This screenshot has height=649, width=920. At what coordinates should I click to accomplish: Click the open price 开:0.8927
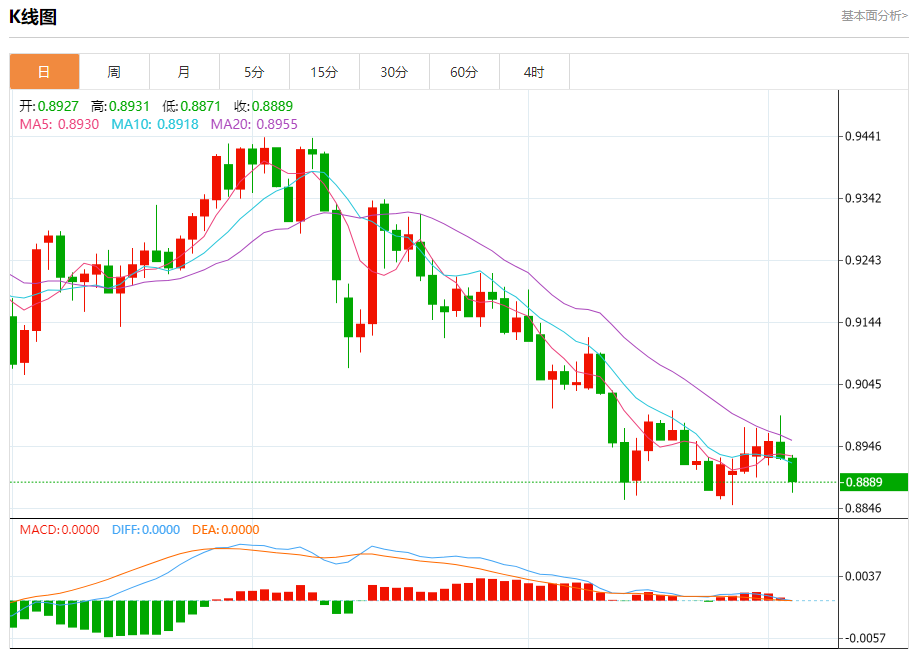[49, 106]
